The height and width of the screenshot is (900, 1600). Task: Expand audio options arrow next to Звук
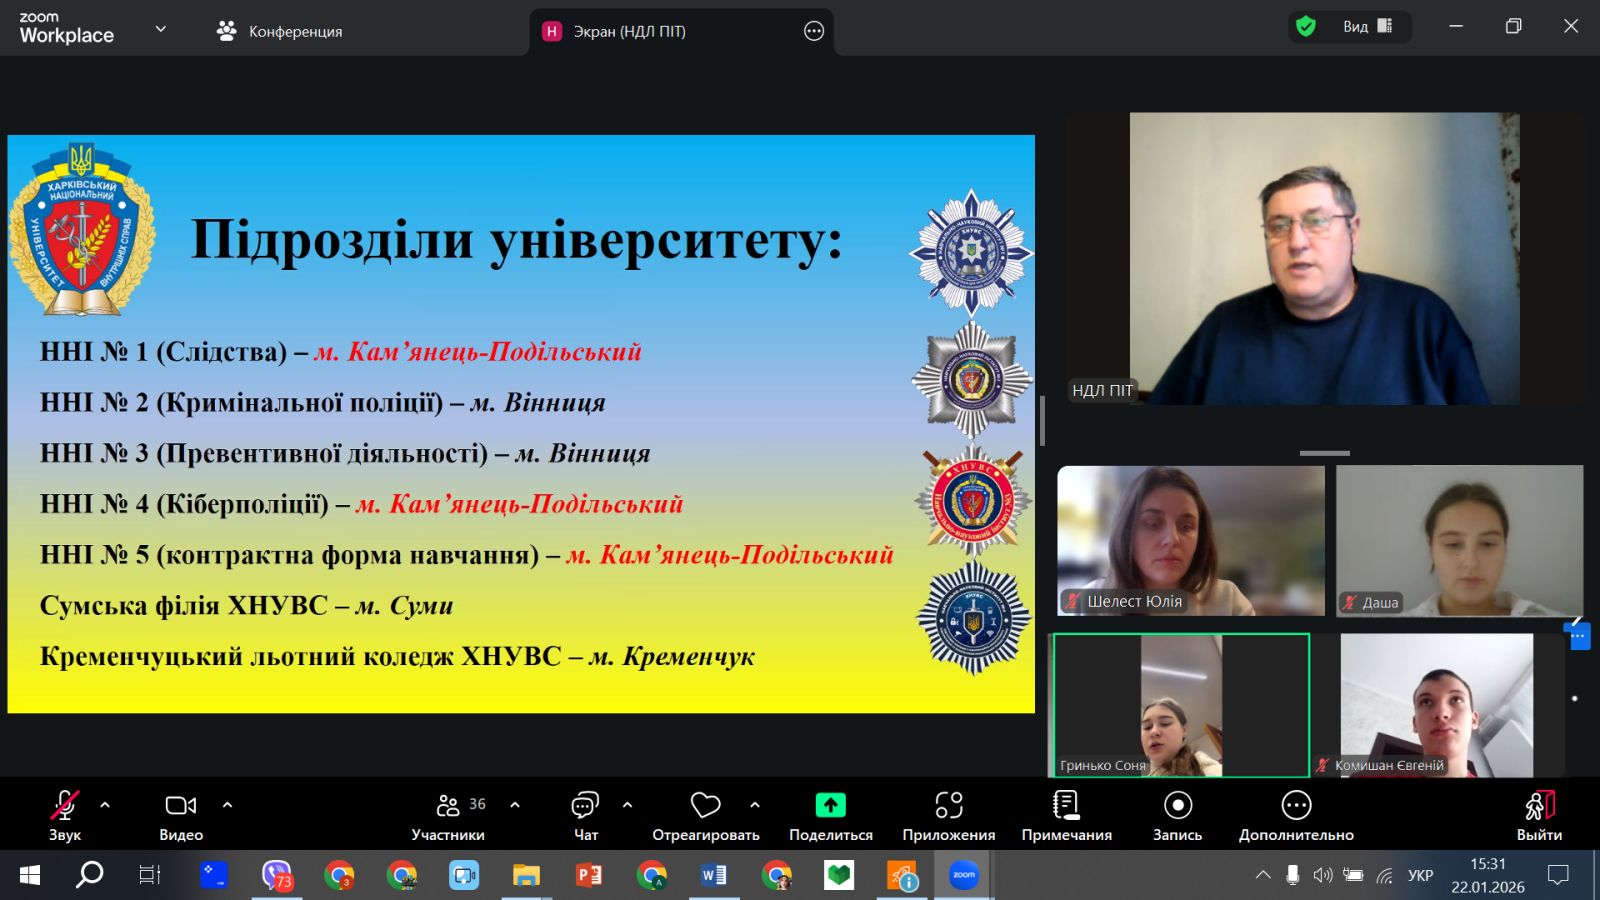point(105,805)
